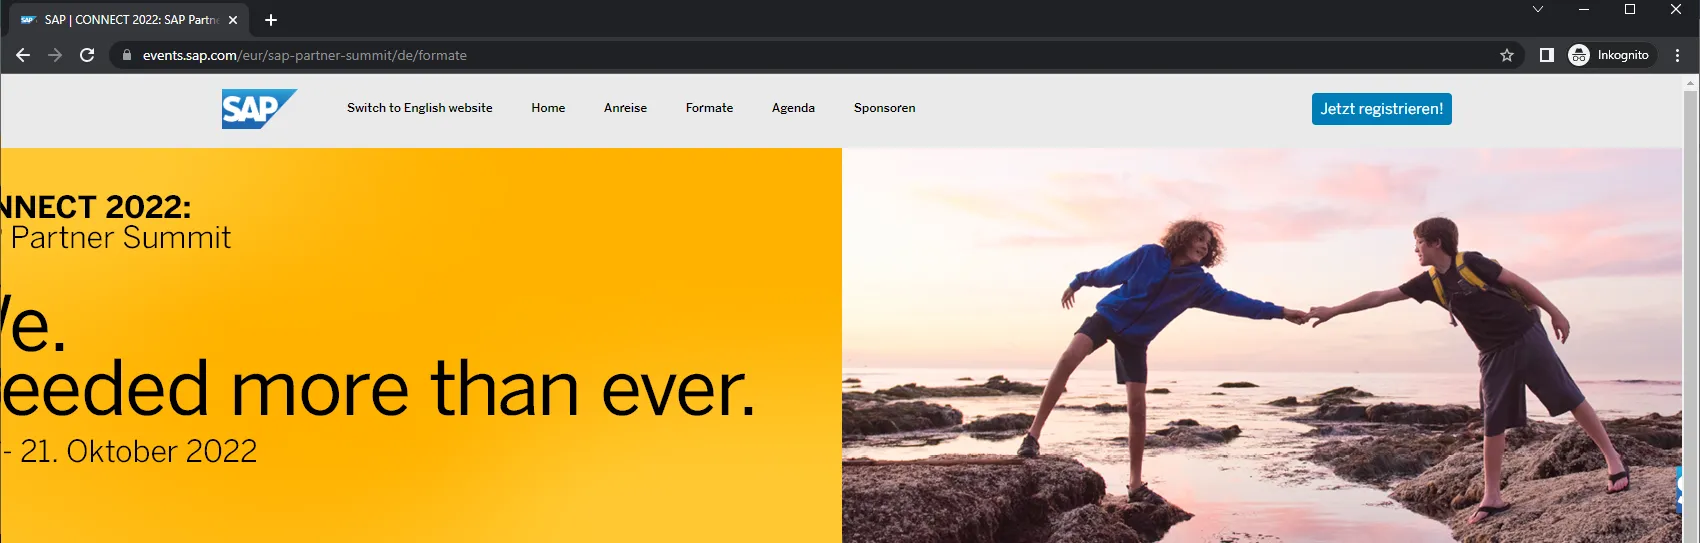This screenshot has height=543, width=1700.
Task: Click the forward navigation arrow
Action: tap(55, 55)
